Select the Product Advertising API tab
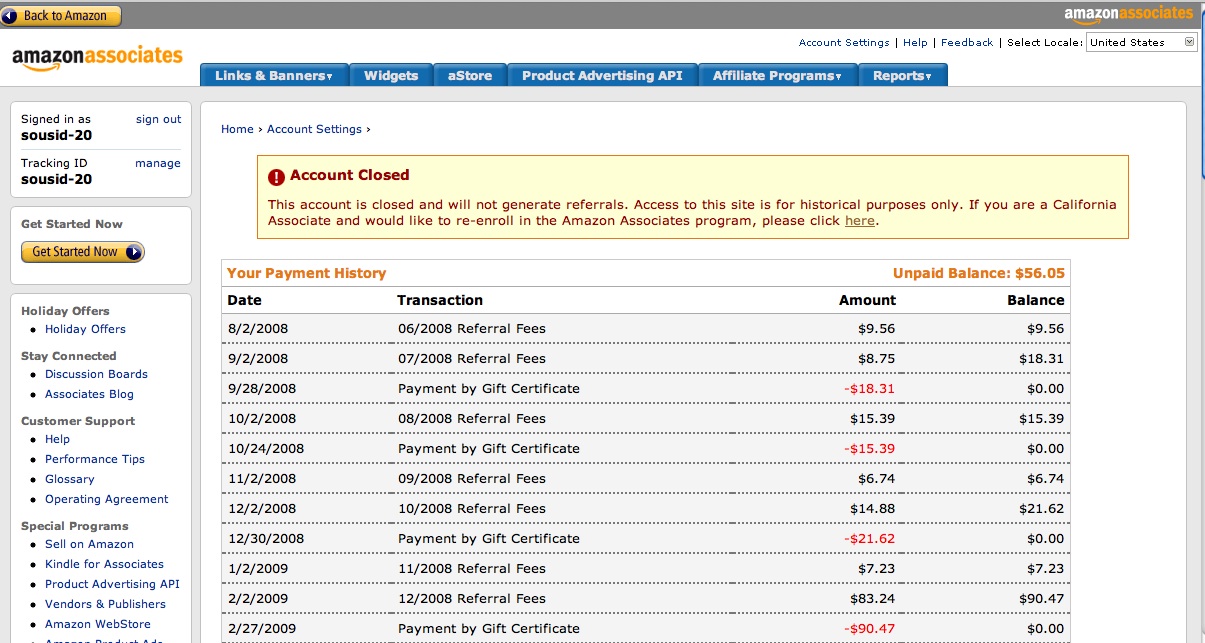Viewport: 1205px width, 643px height. click(602, 76)
